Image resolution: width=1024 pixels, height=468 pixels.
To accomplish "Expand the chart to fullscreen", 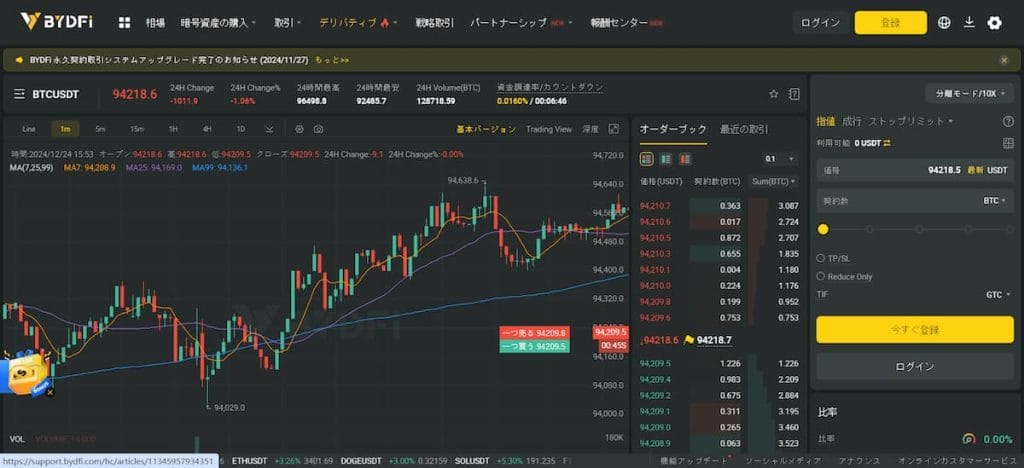I will coord(613,129).
